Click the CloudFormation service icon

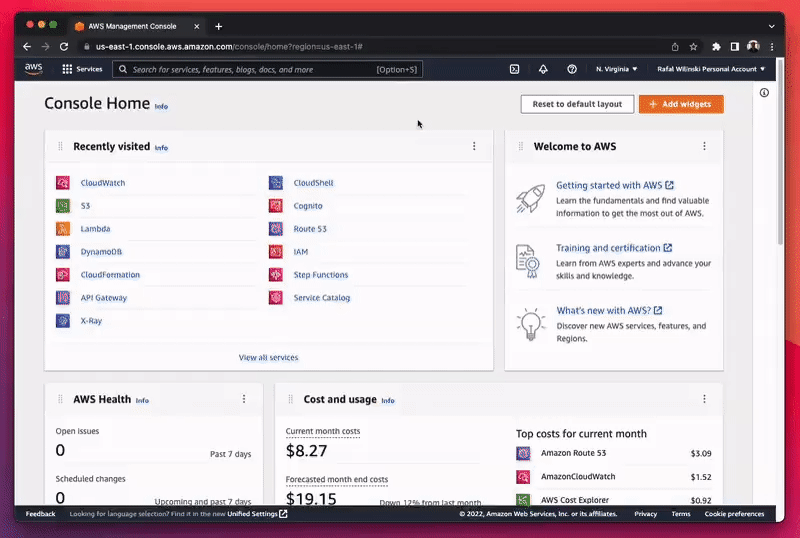(x=63, y=275)
